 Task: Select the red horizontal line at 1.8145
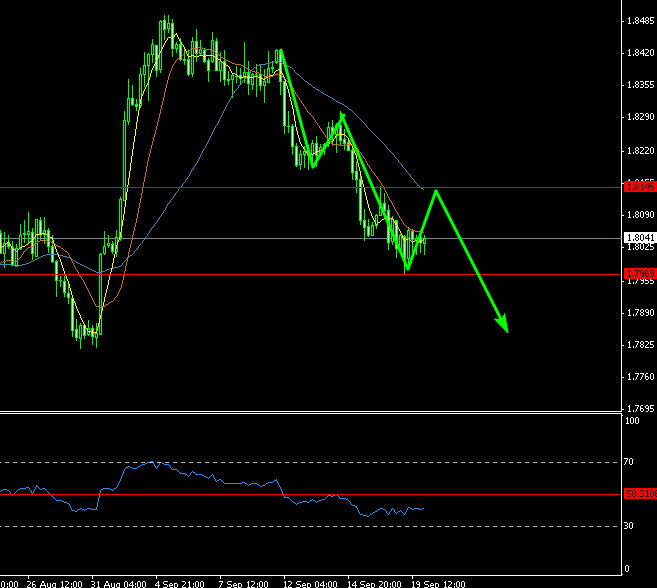310,188
